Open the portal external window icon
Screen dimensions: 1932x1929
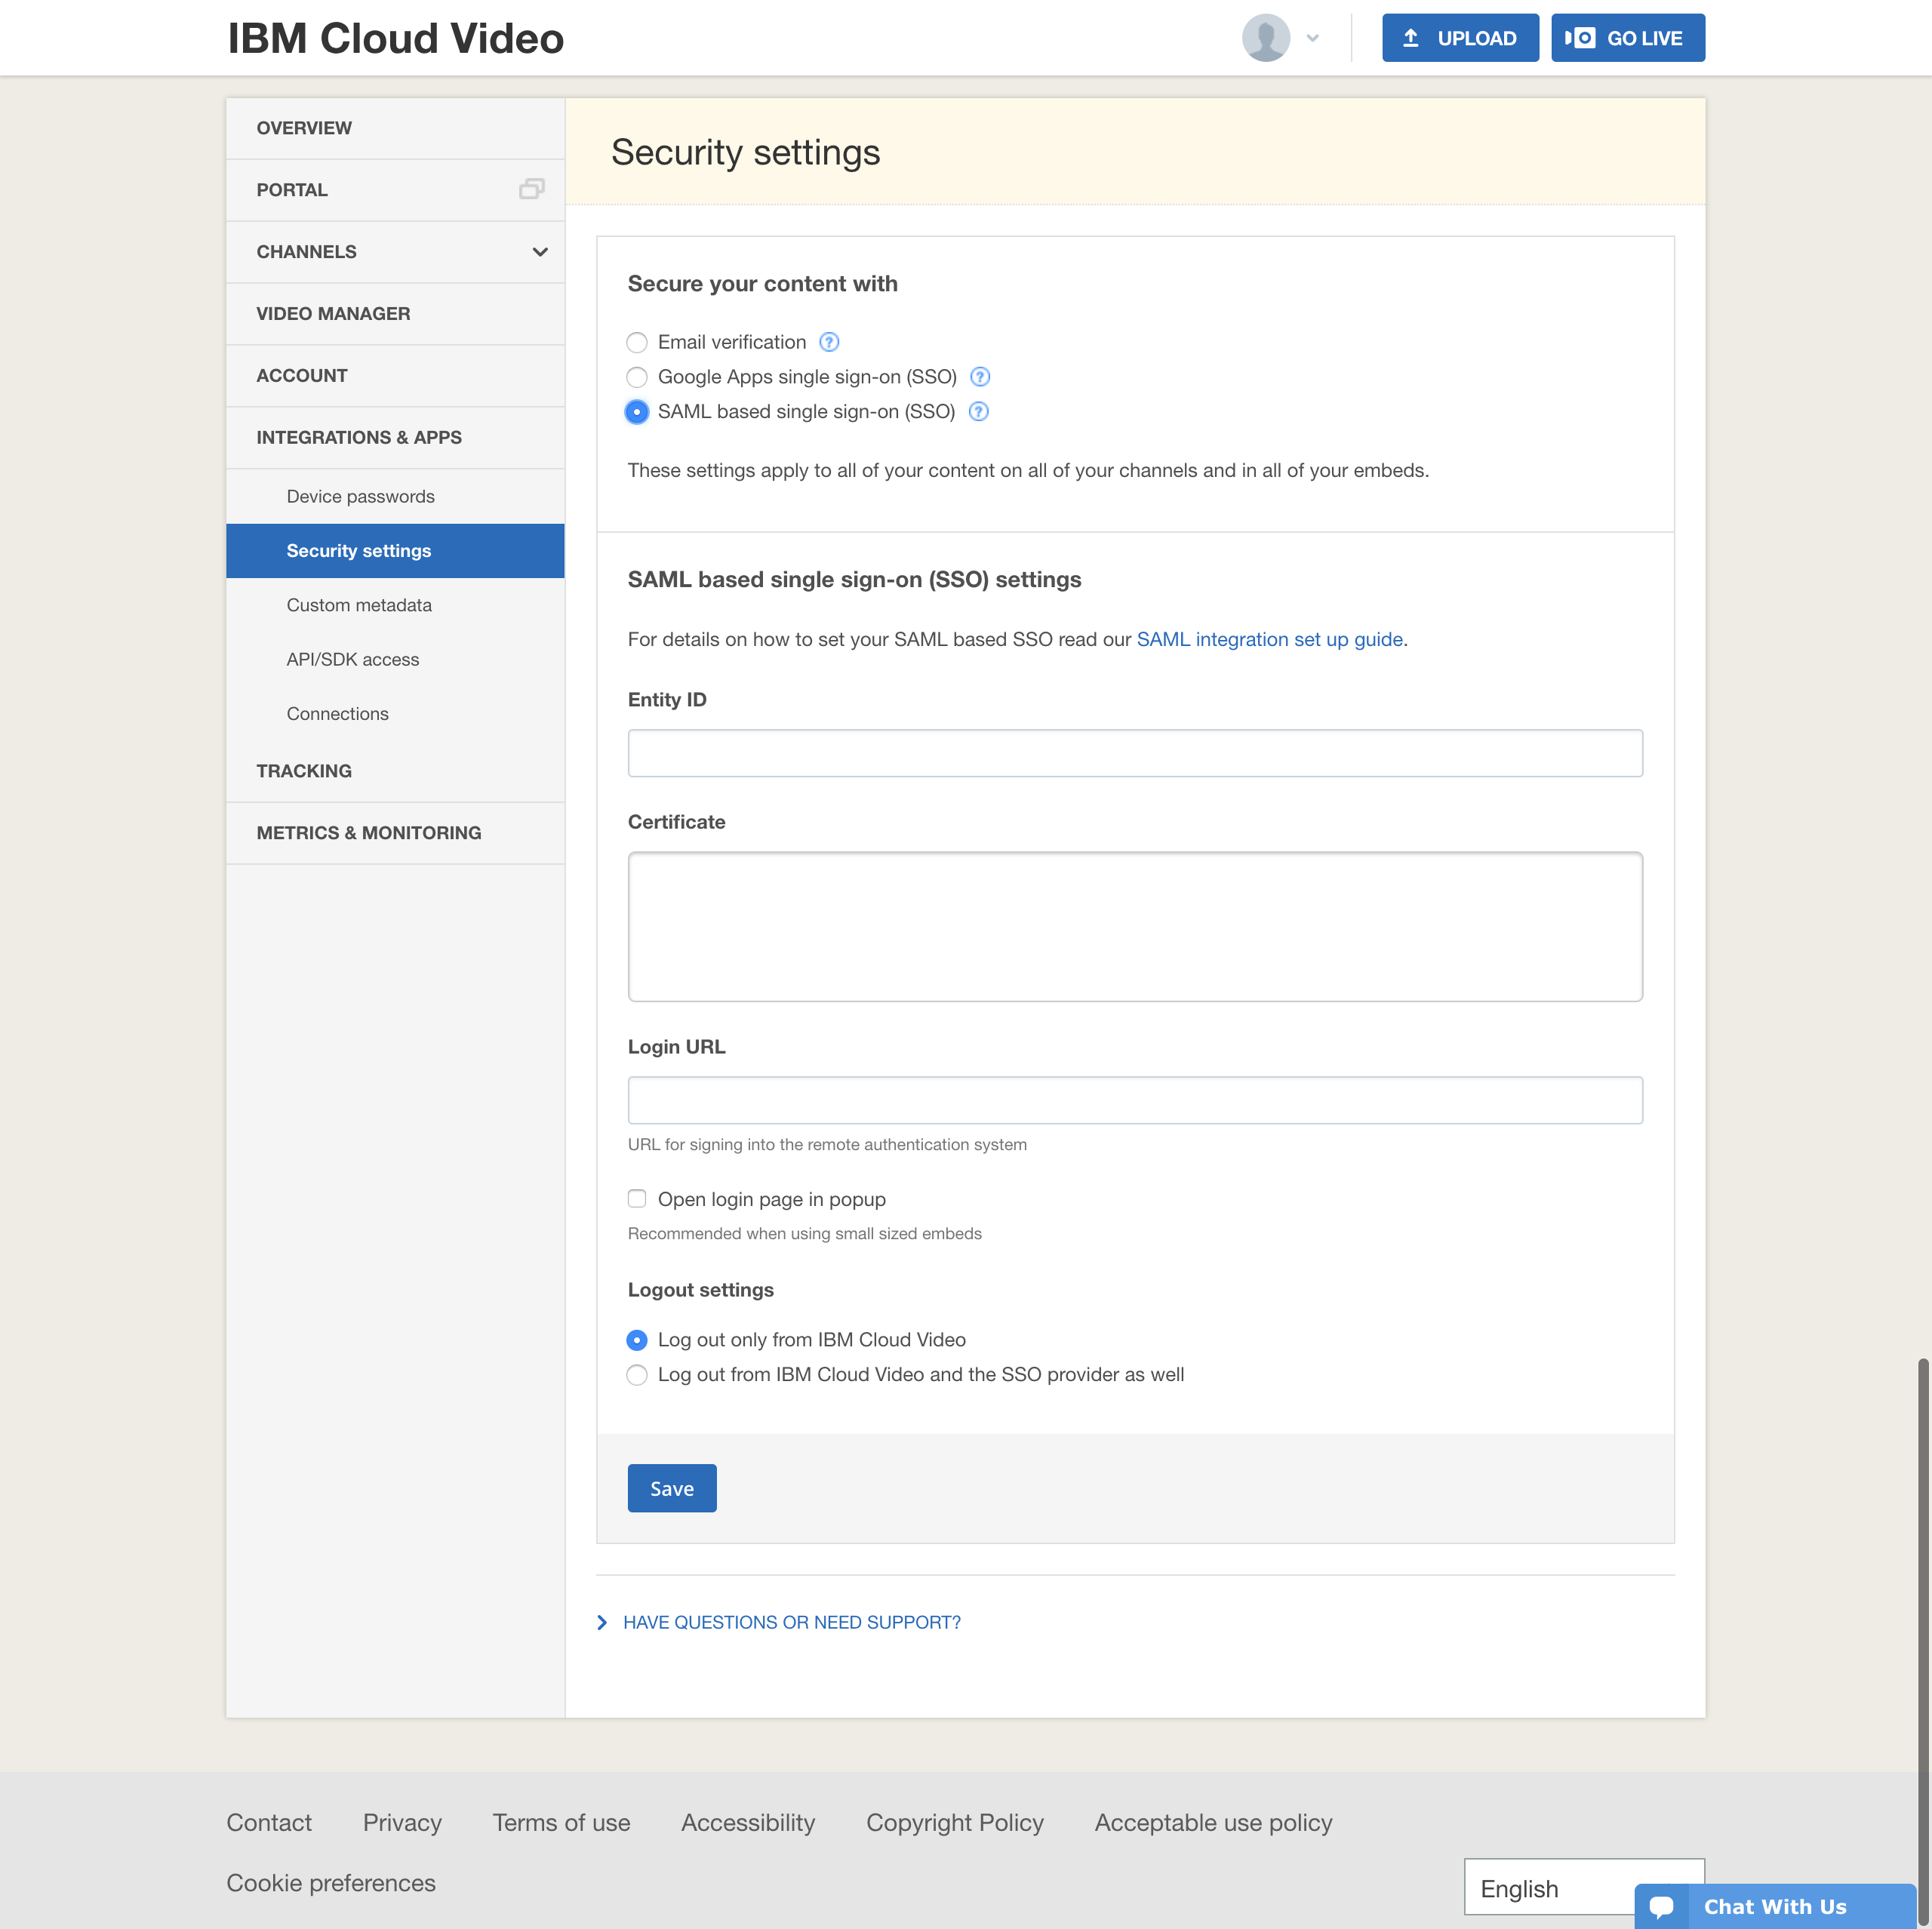point(531,189)
